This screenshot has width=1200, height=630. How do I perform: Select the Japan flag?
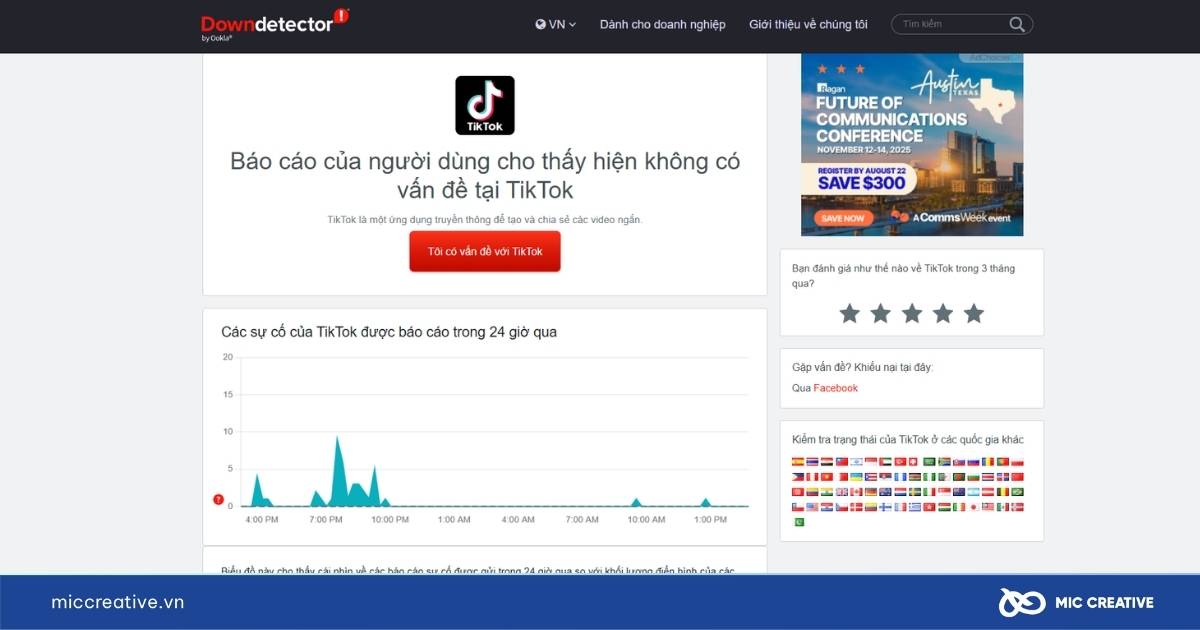[x=973, y=507]
